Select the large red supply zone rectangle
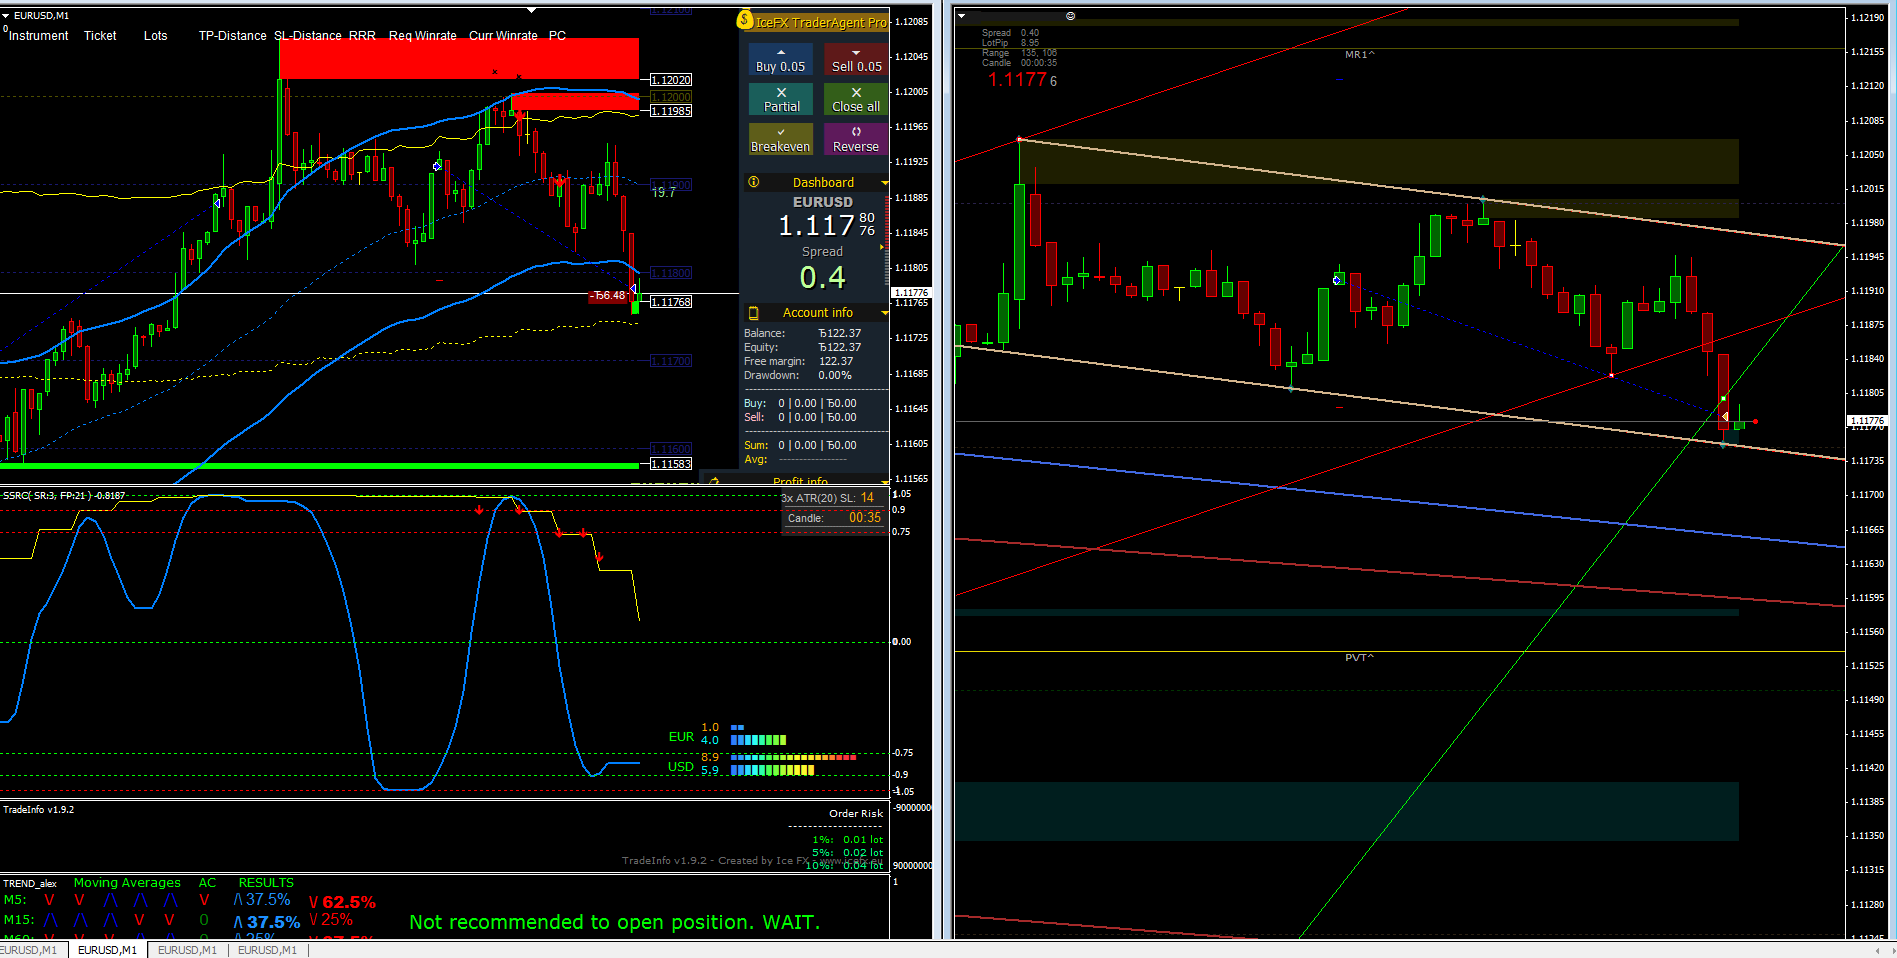Screen dimensions: 1897x958 click(459, 58)
